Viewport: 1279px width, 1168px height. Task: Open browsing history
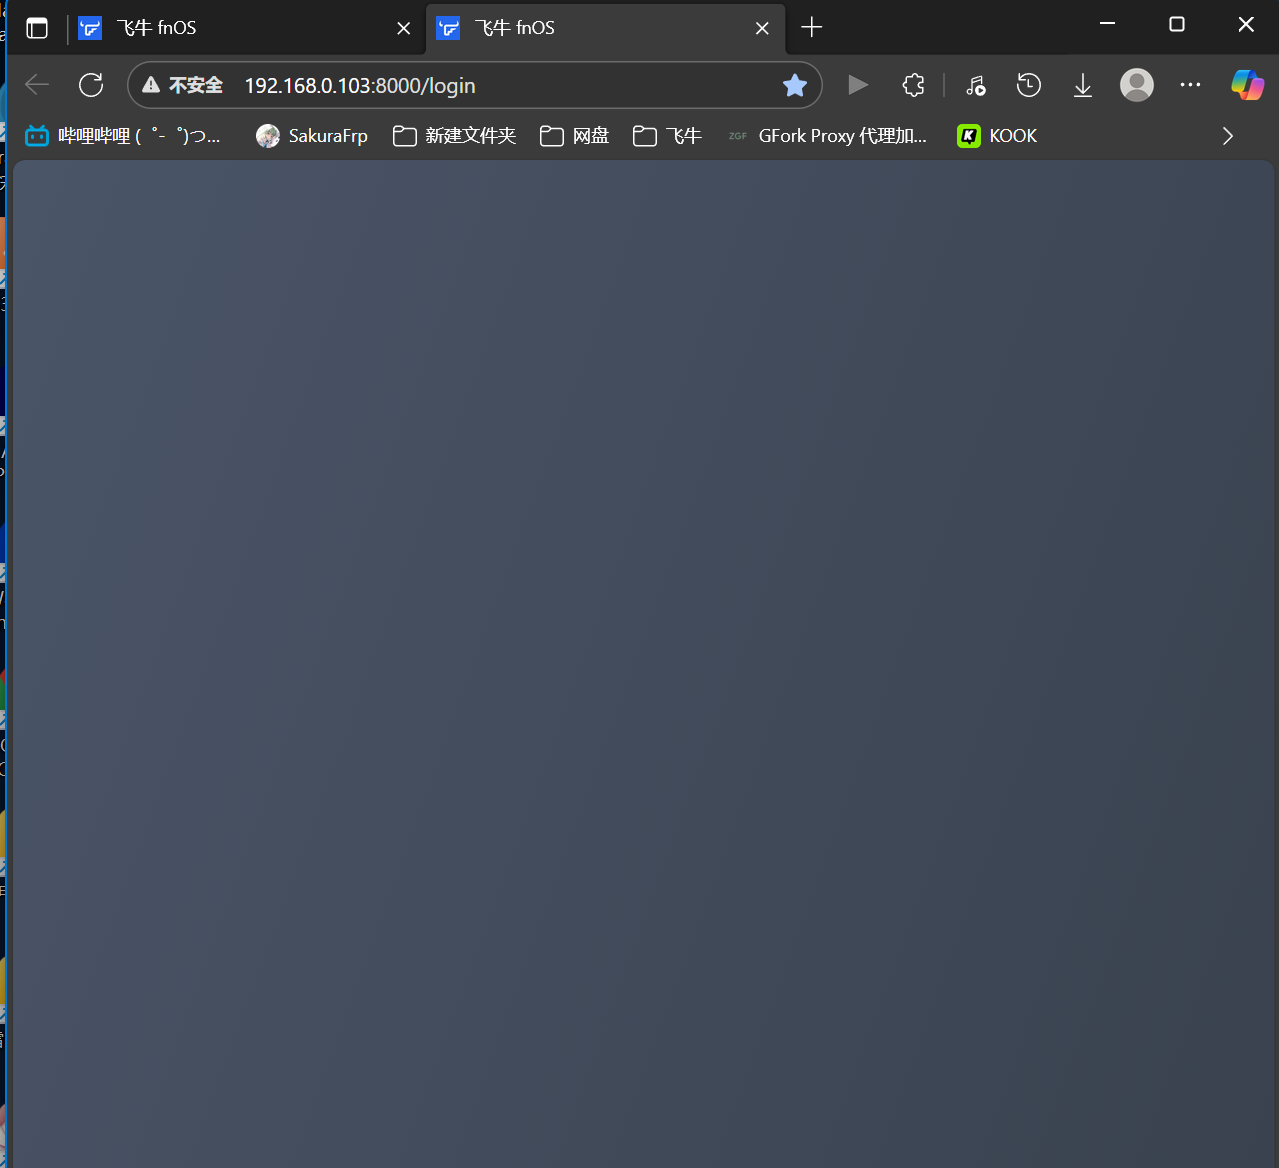1029,85
